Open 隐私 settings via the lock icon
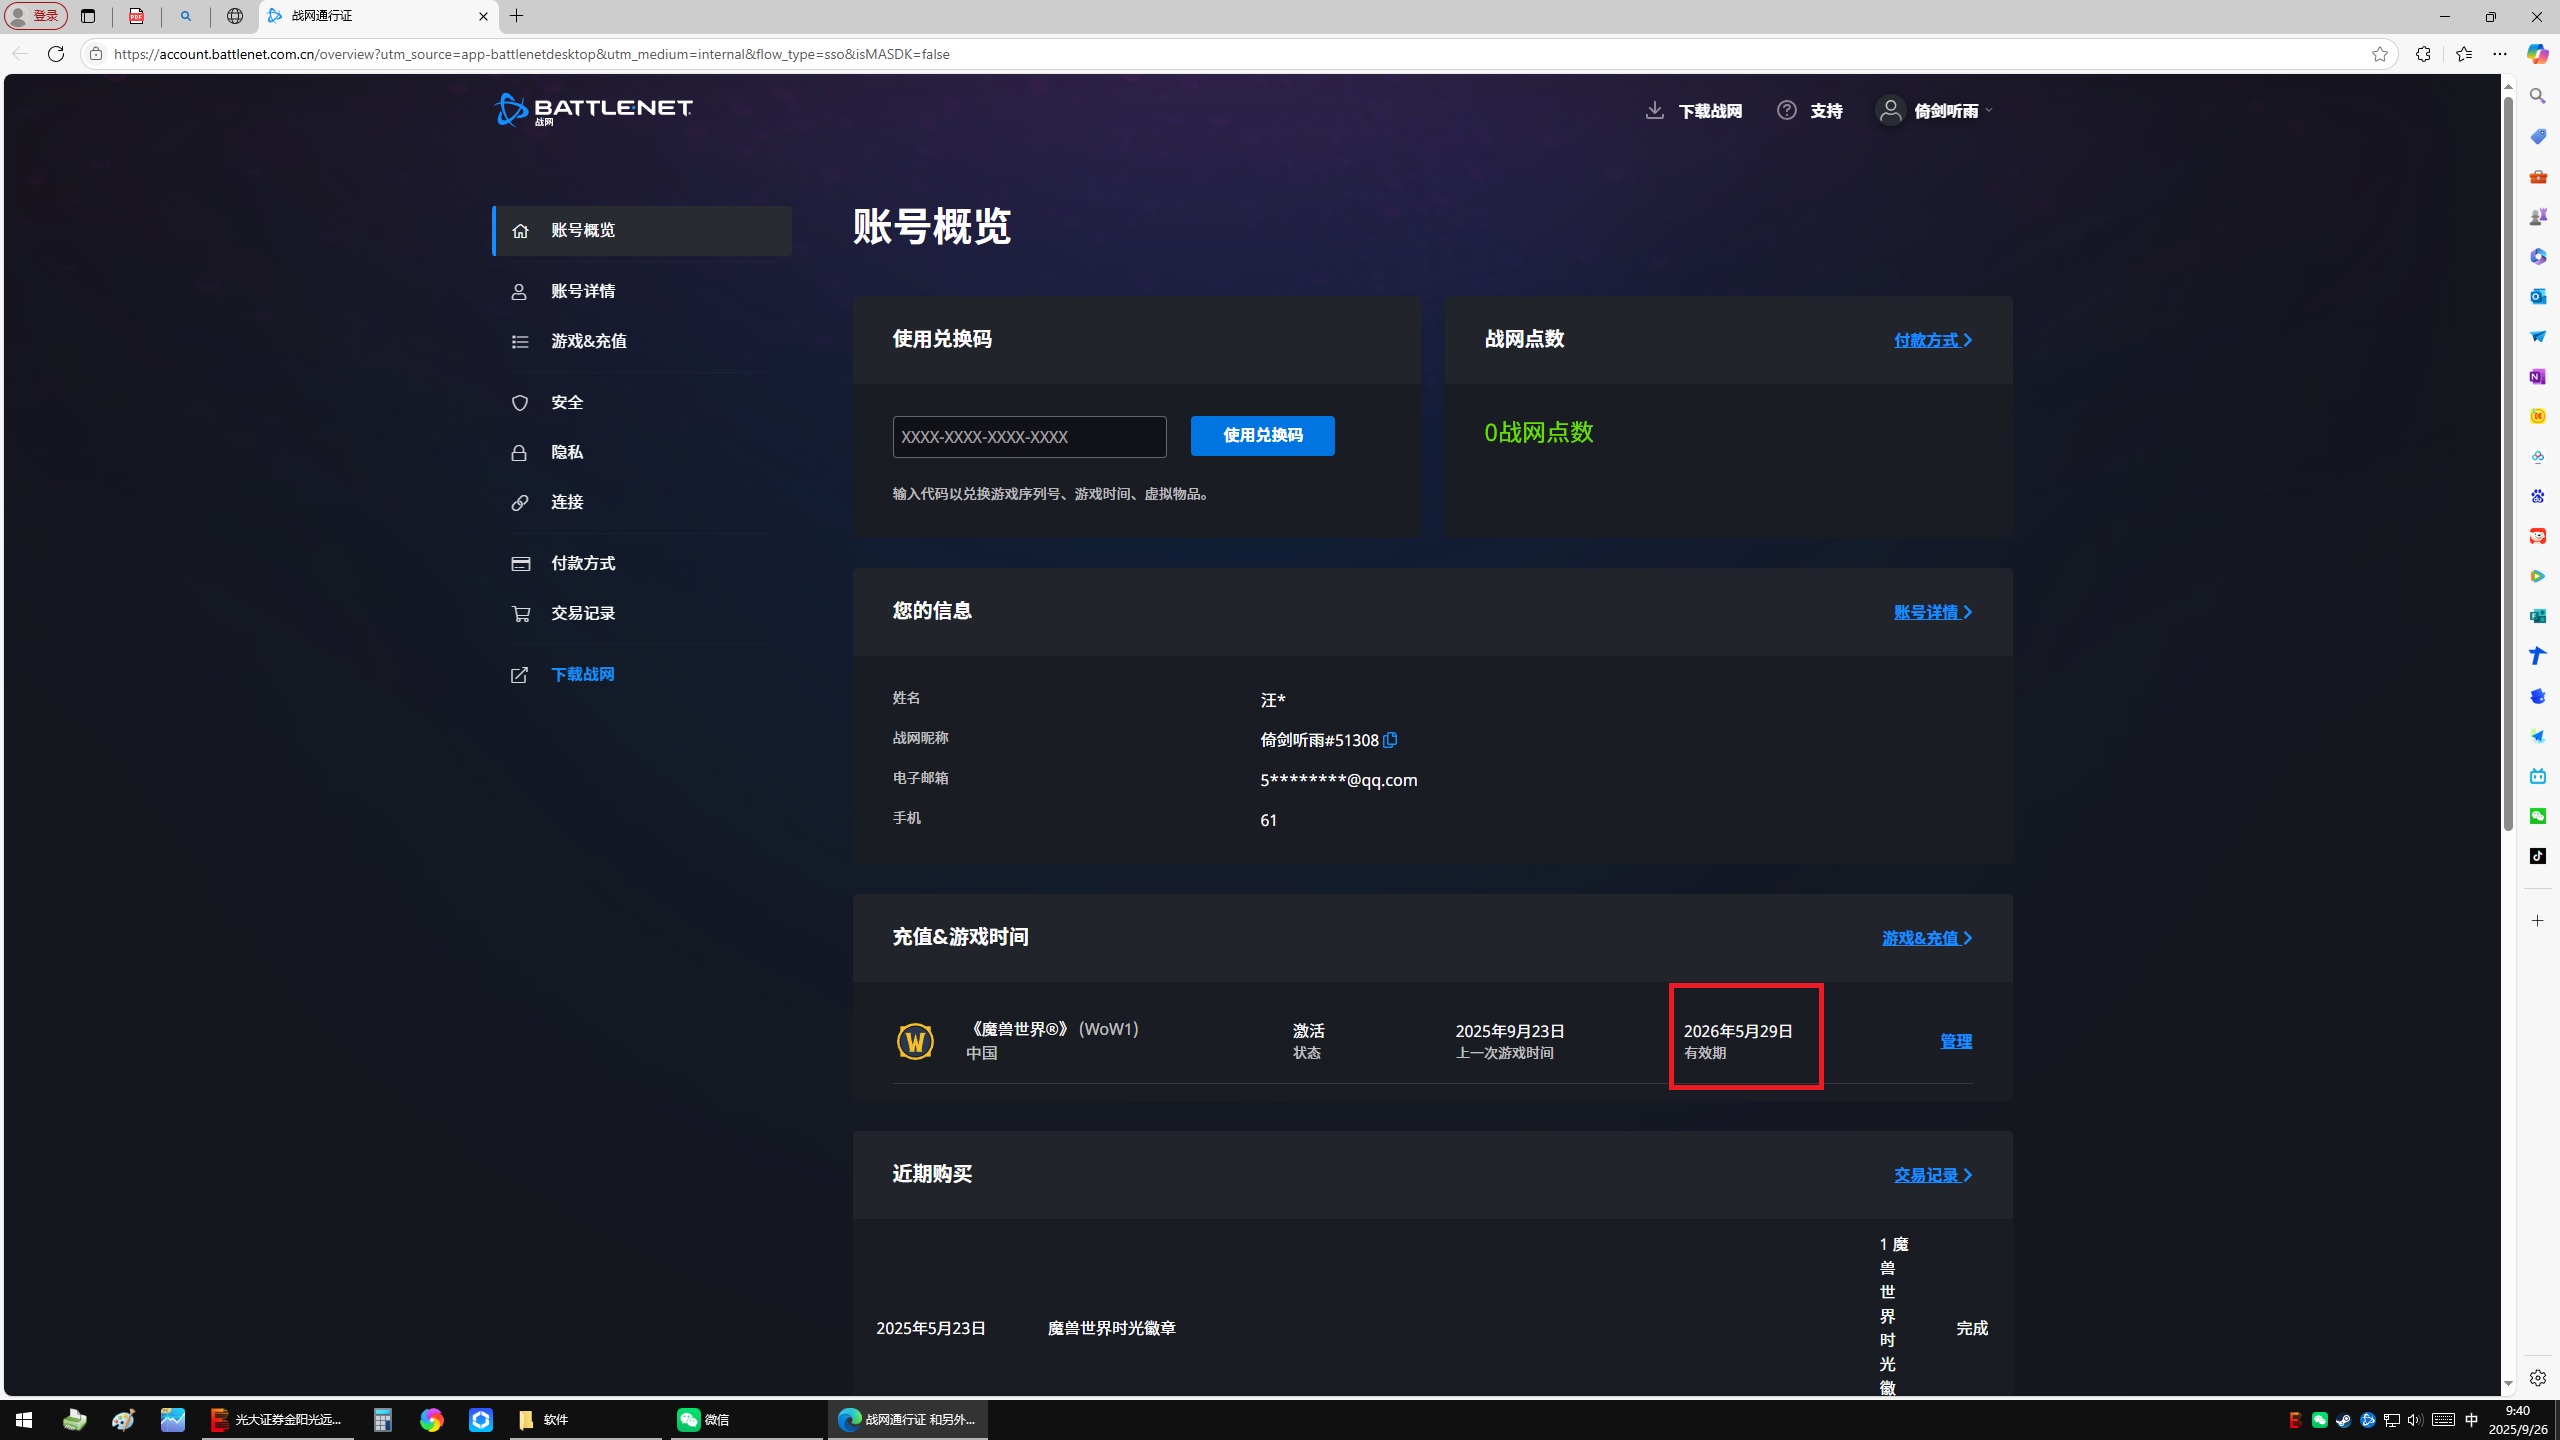The width and height of the screenshot is (2560, 1440). pos(520,452)
